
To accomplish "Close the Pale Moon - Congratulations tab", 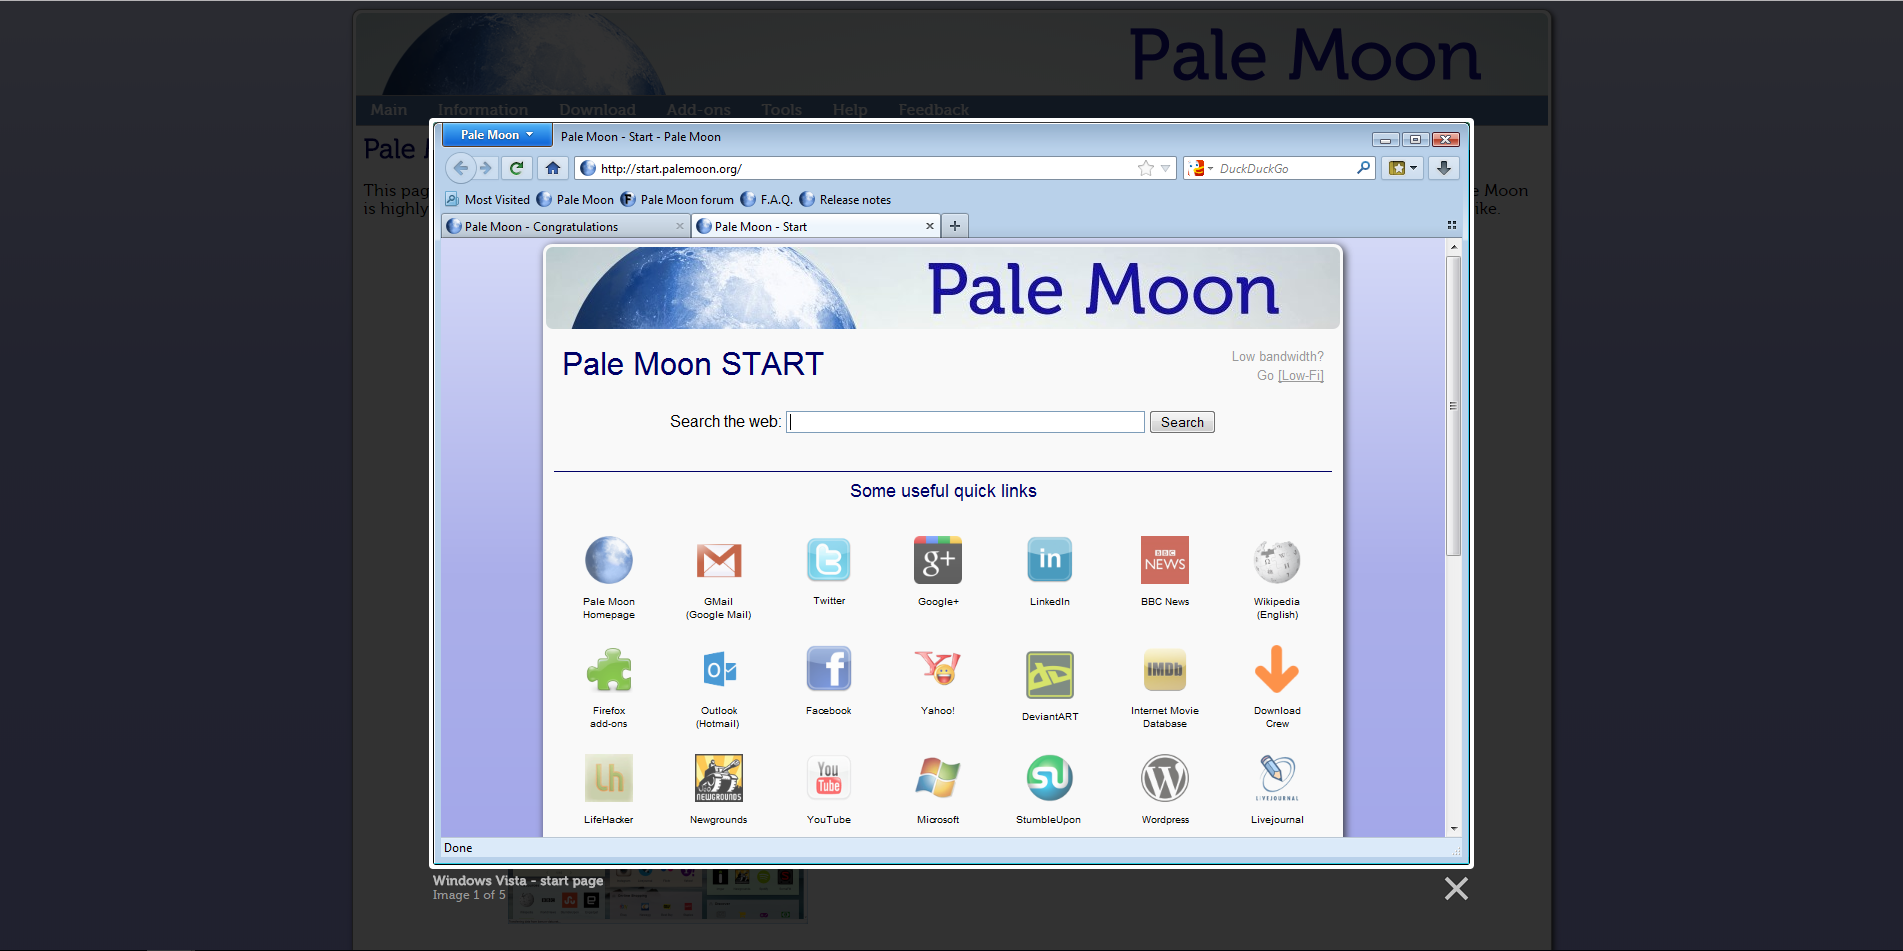I will 680,226.
